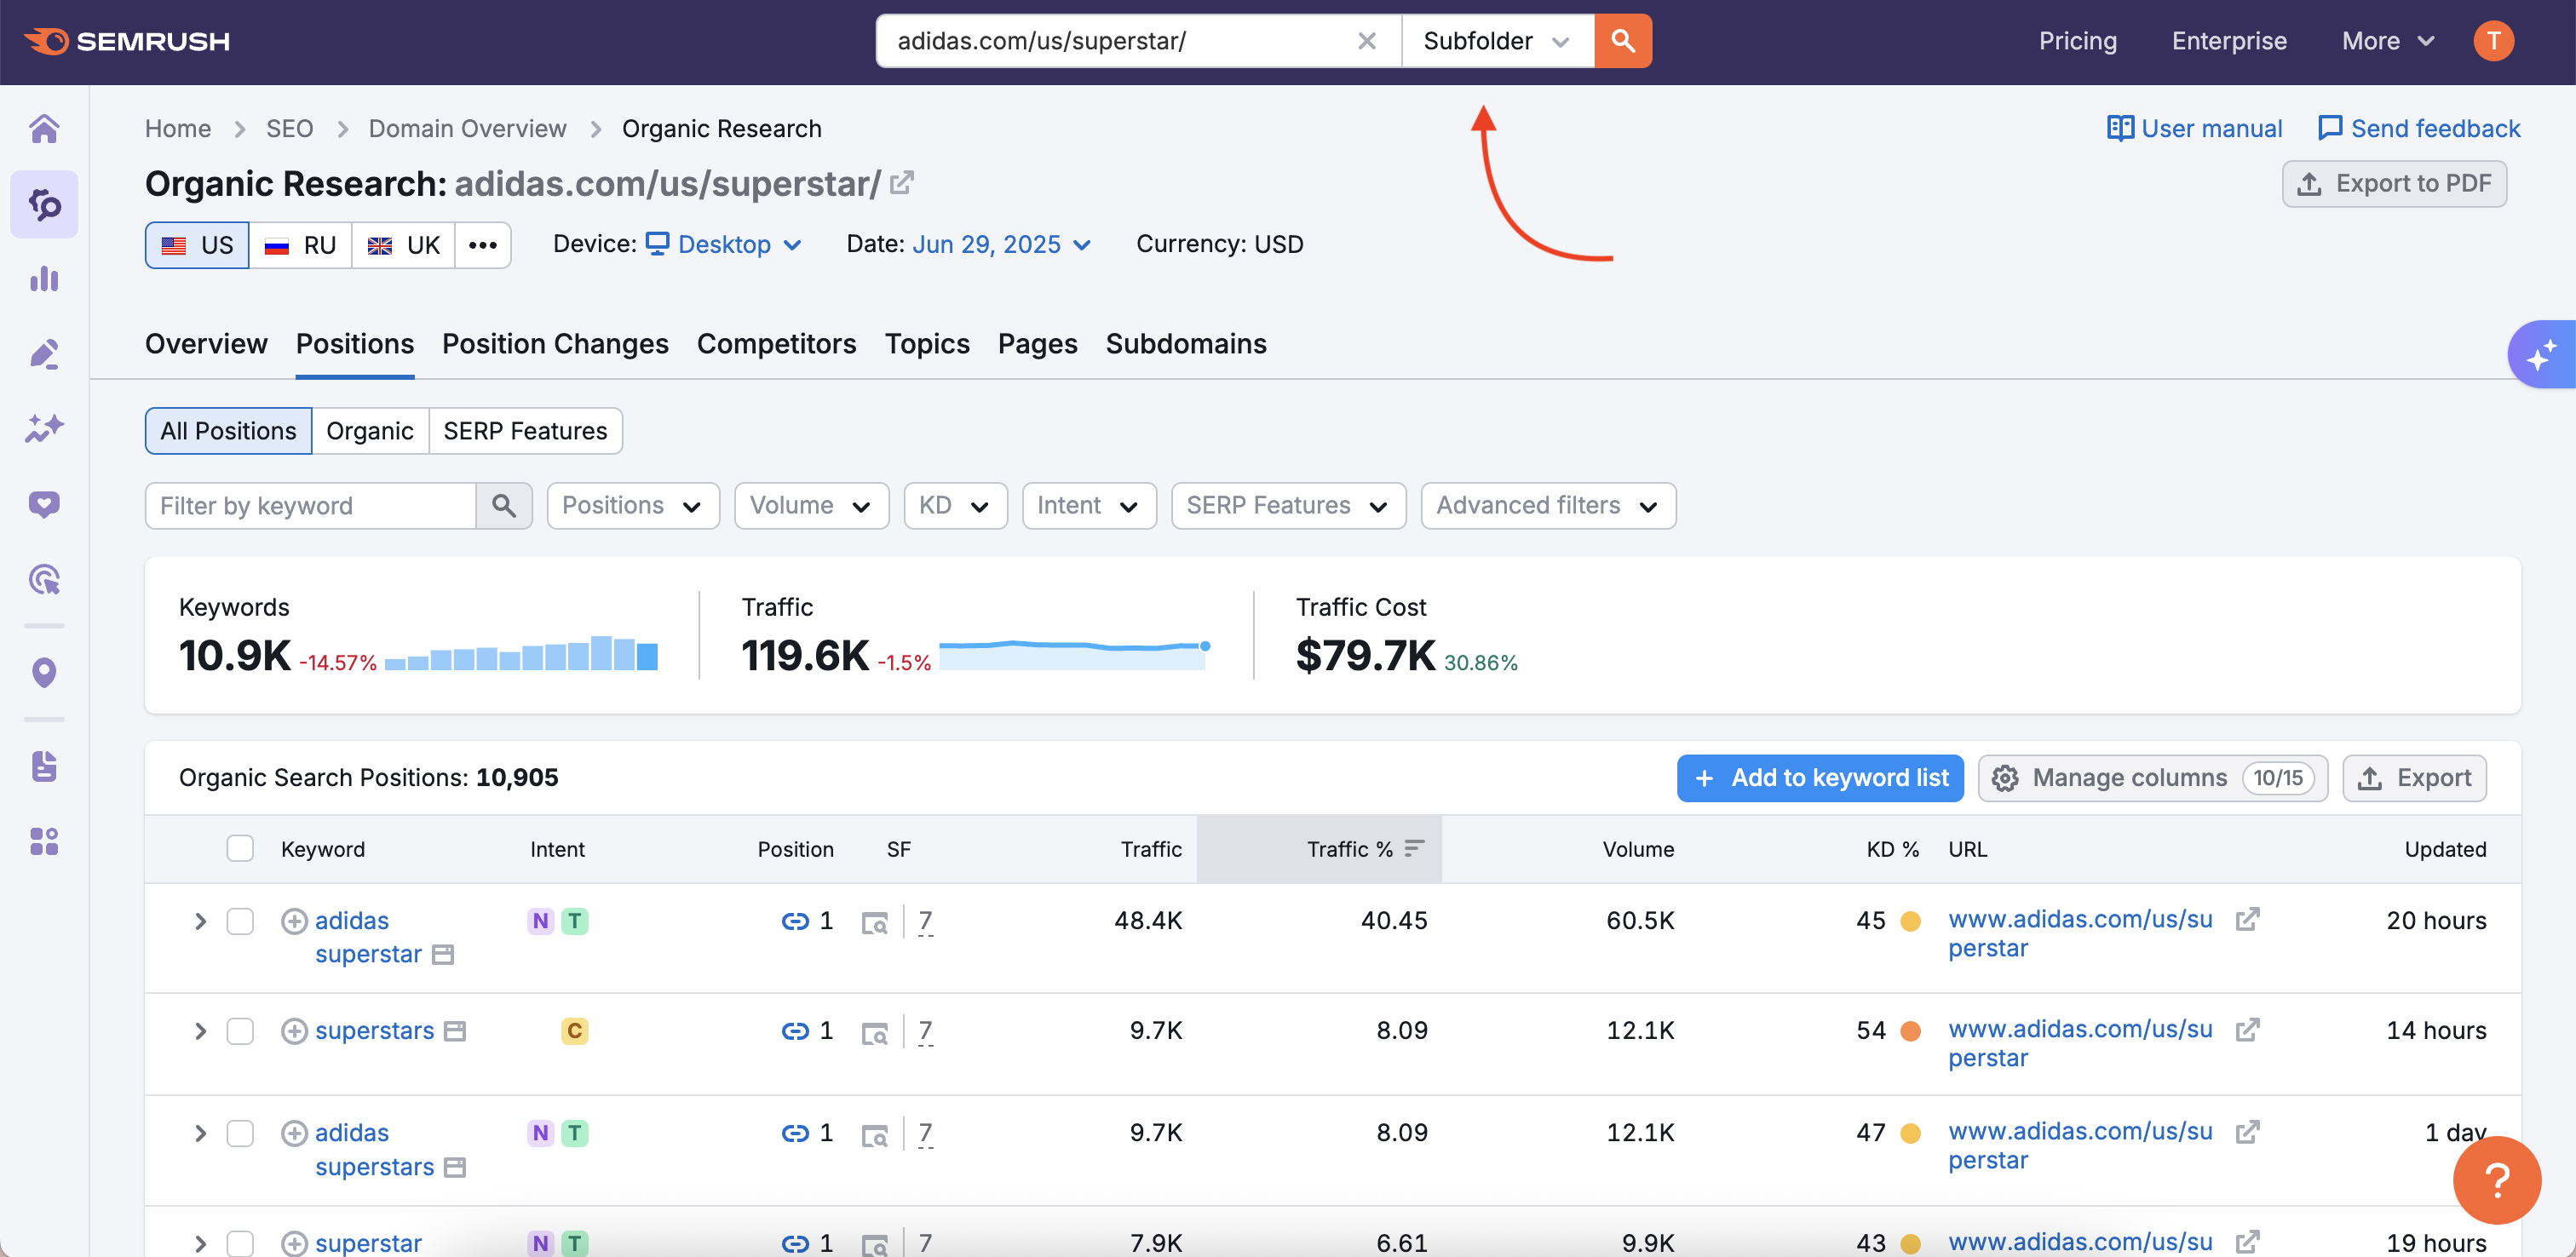
Task: Check the checkbox beside 'superstars' row
Action: [240, 1031]
